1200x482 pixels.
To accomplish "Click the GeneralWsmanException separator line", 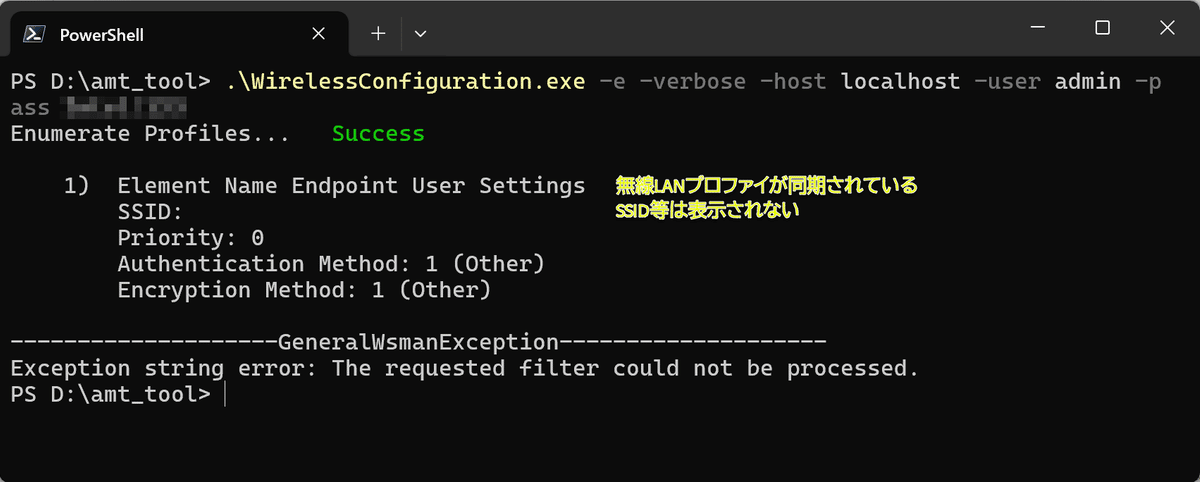I will [x=418, y=342].
